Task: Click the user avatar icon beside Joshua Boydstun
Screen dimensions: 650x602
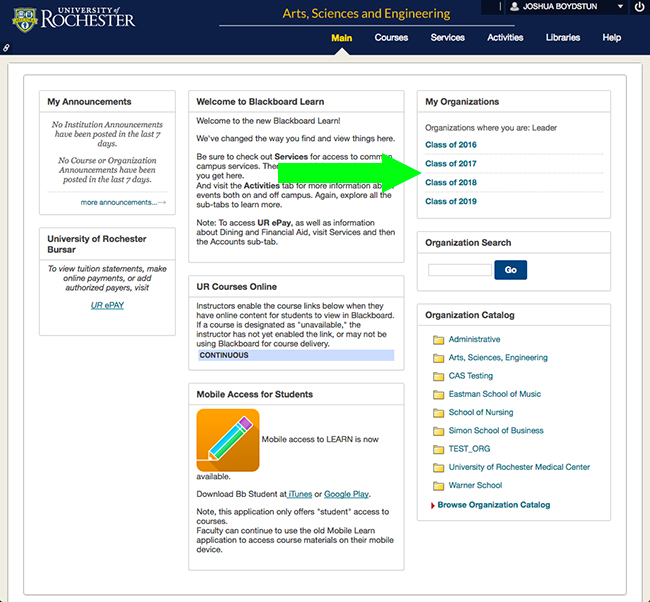Action: point(514,7)
